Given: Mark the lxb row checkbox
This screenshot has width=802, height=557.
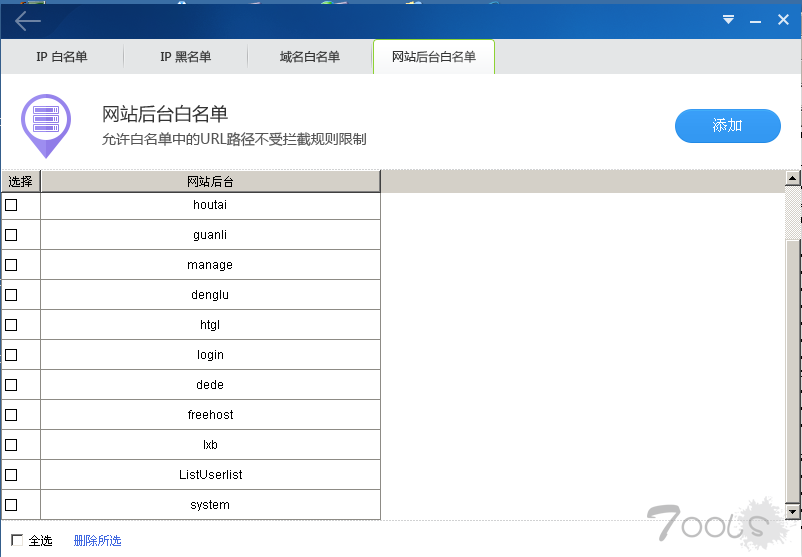Looking at the screenshot, I should [11, 445].
